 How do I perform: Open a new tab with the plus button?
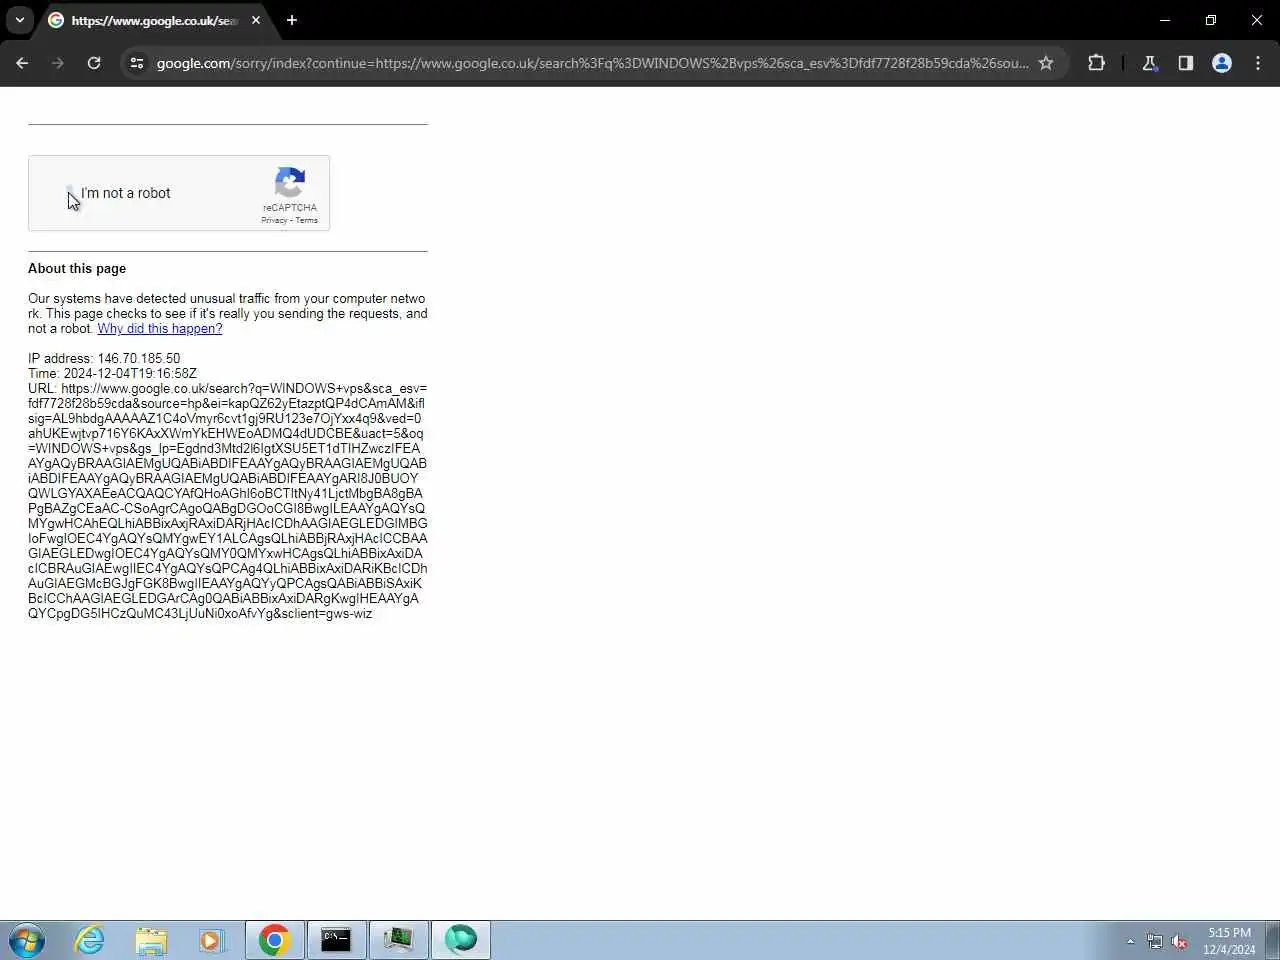coord(292,20)
